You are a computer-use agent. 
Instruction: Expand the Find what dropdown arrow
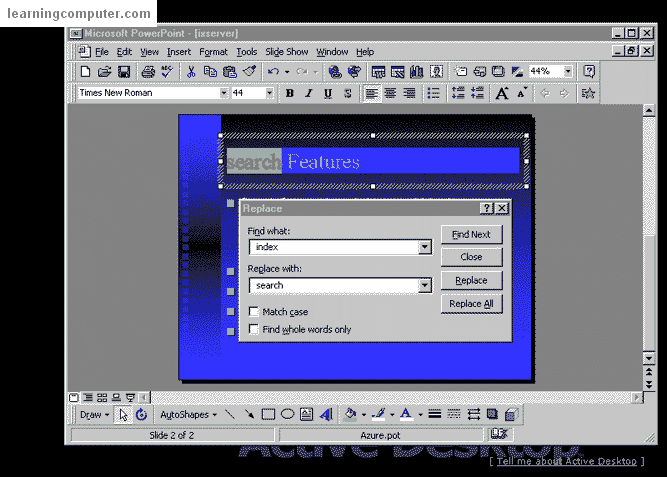(425, 247)
